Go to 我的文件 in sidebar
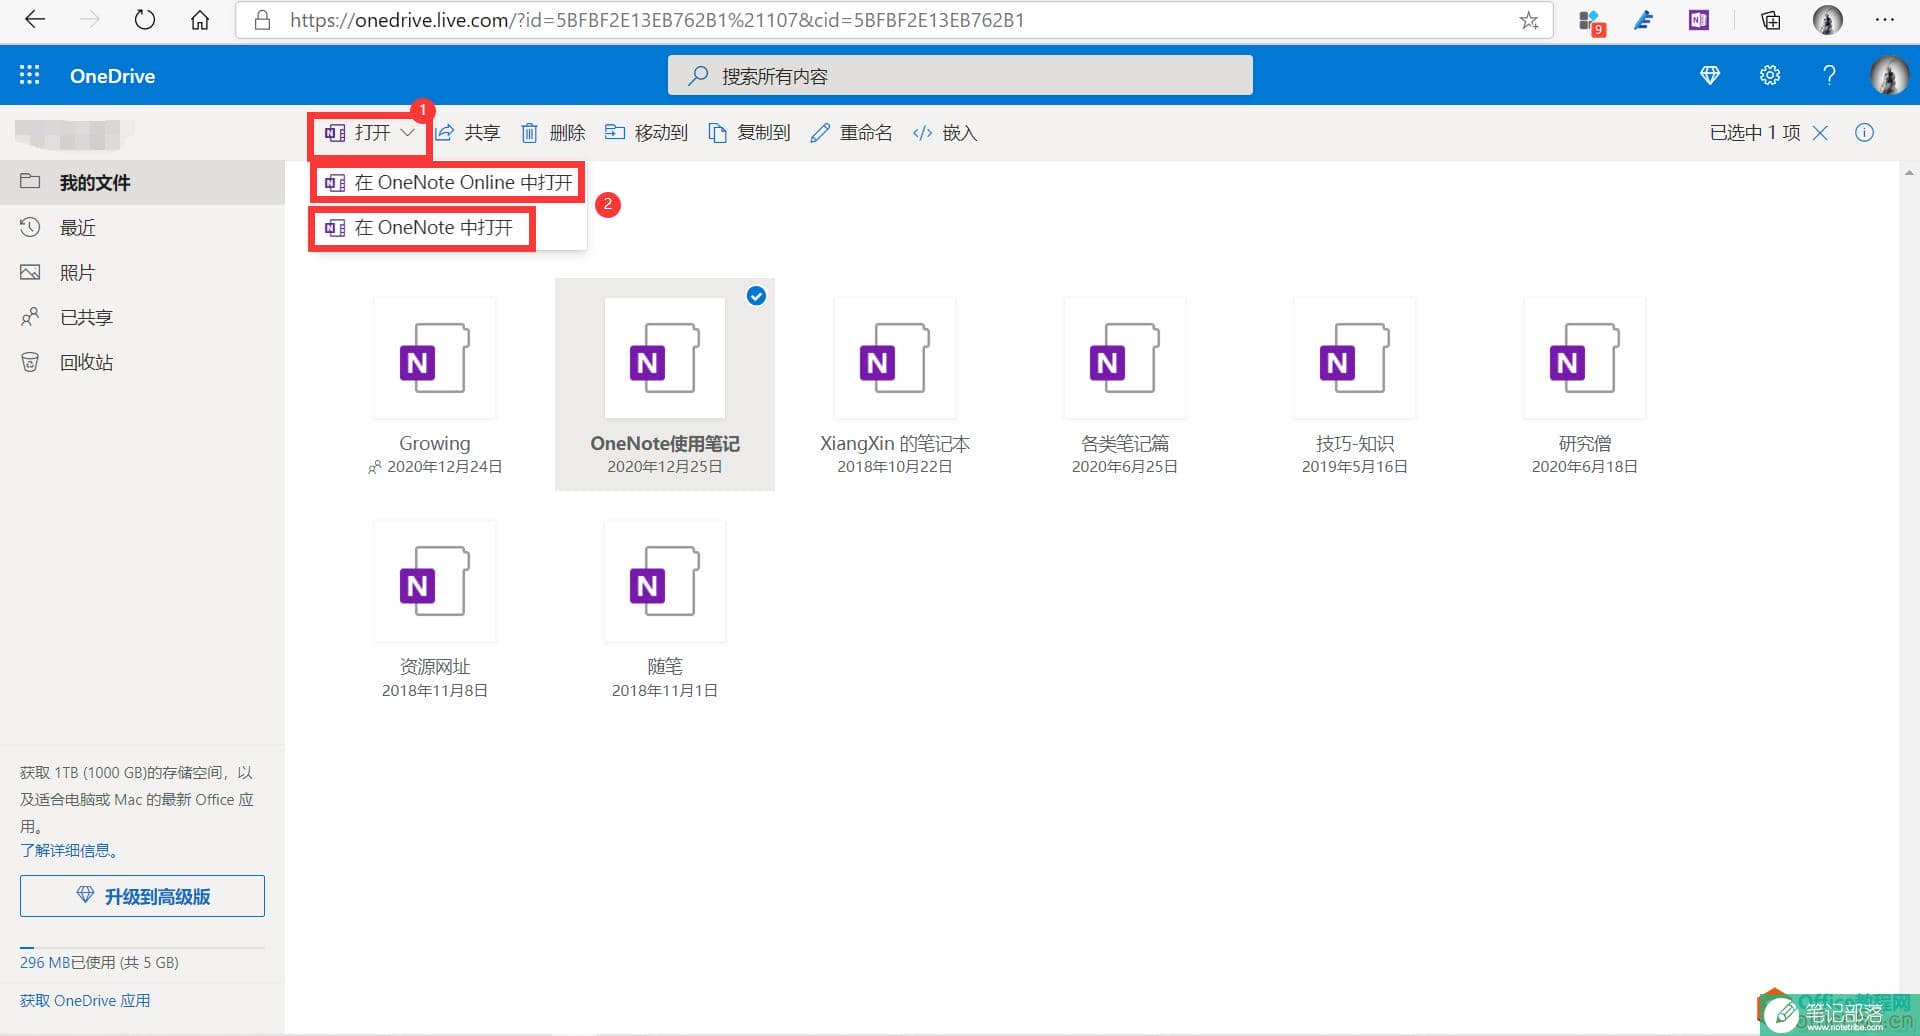1920x1036 pixels. tap(142, 183)
